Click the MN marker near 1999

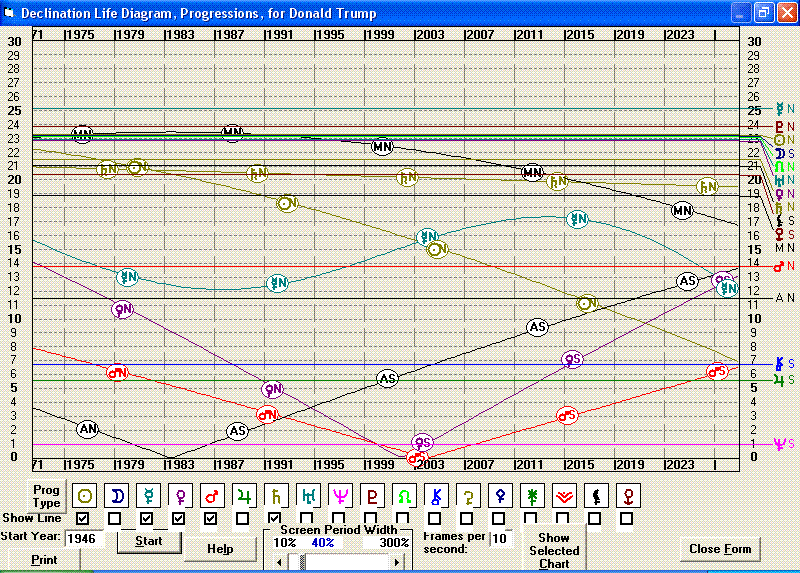pyautogui.click(x=382, y=147)
